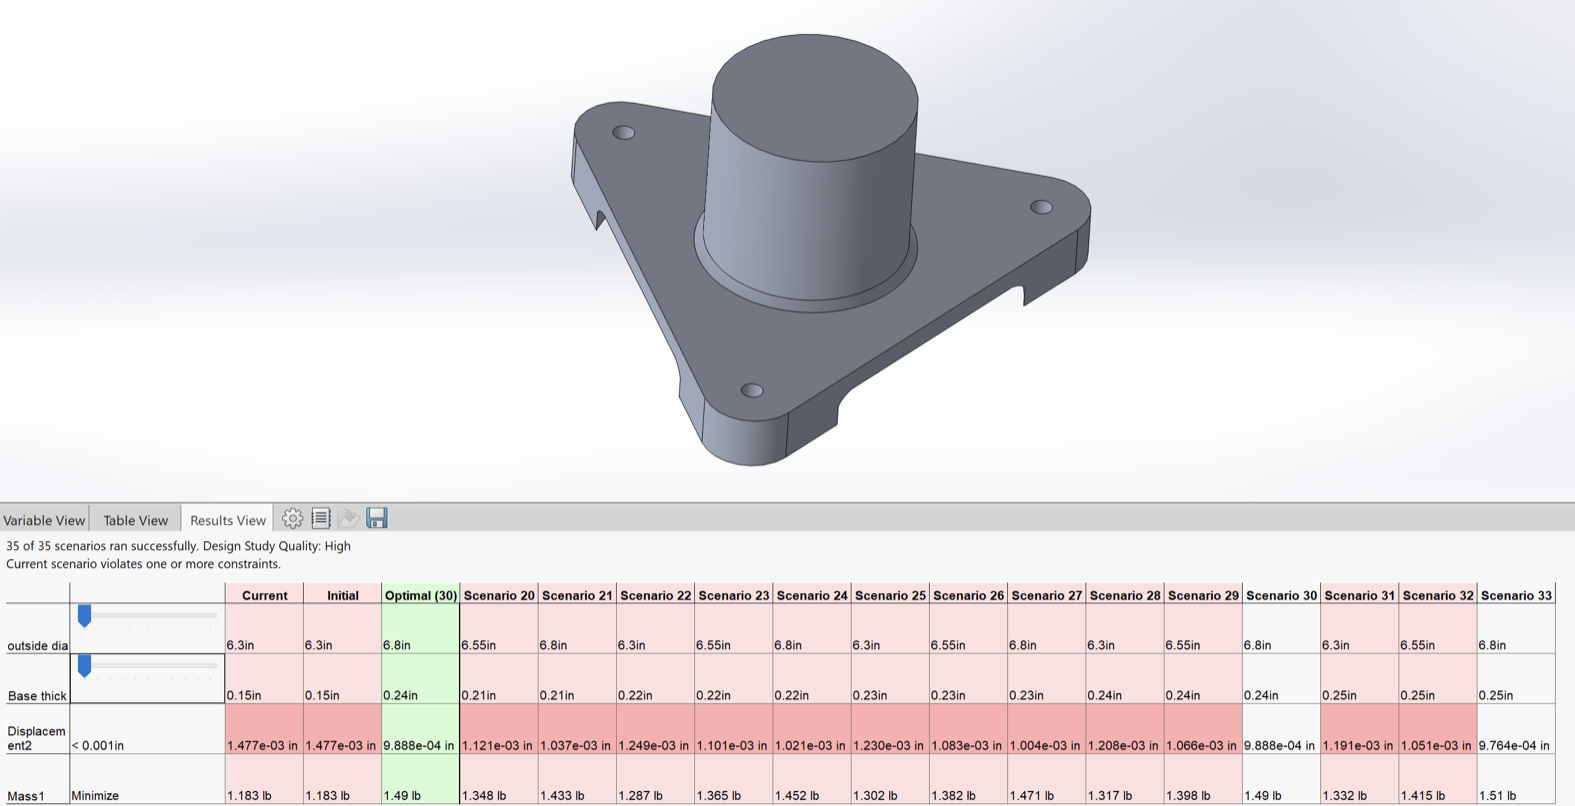Screen dimensions: 1575x806
Task: Click the Scenario 23 column header
Action: pos(734,595)
